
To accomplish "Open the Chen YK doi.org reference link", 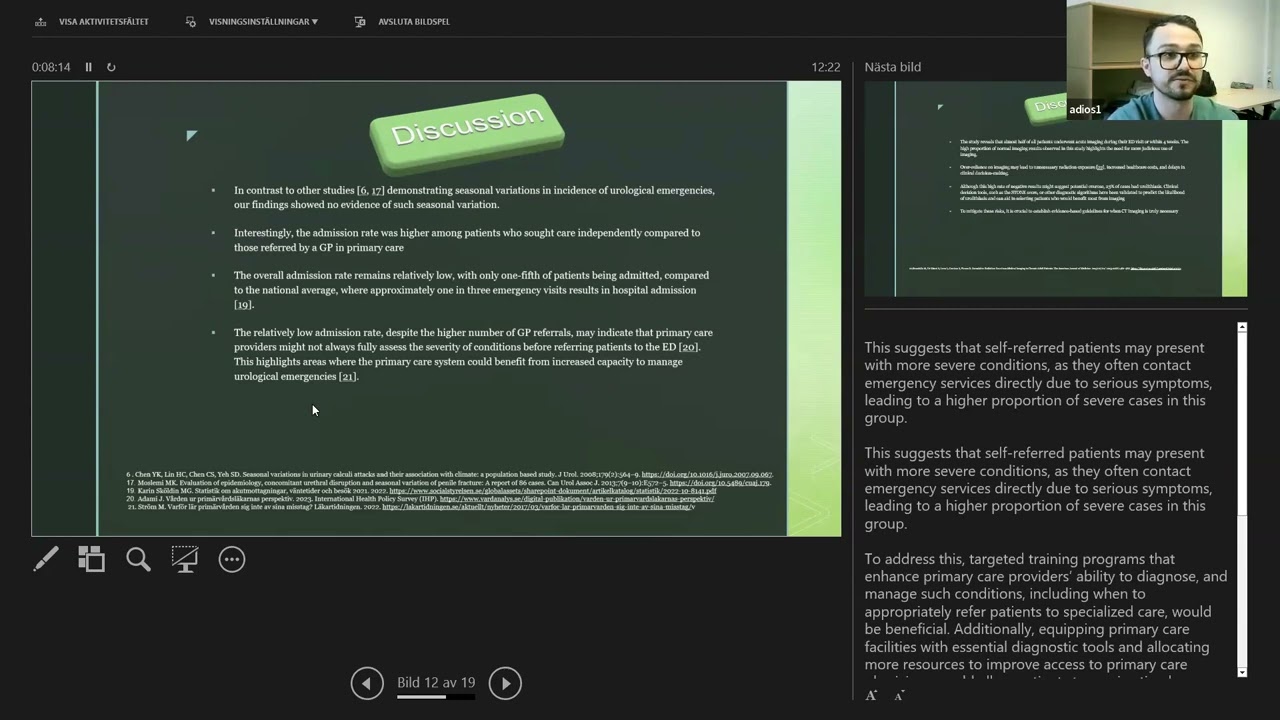I will tap(707, 475).
